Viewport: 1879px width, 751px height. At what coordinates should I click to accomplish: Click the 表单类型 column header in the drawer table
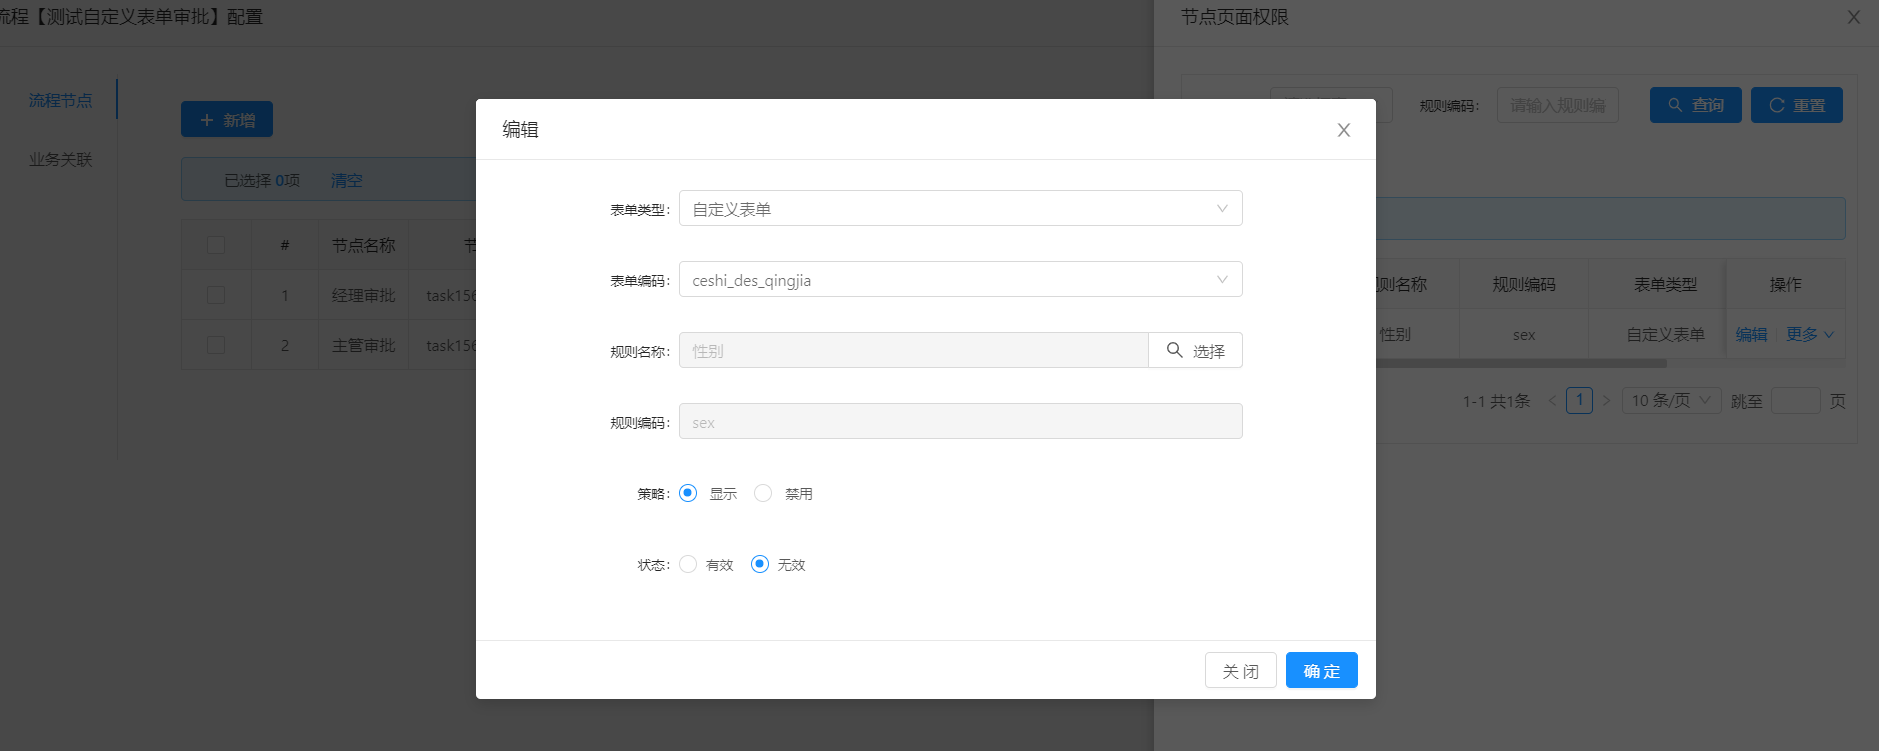tap(1665, 284)
